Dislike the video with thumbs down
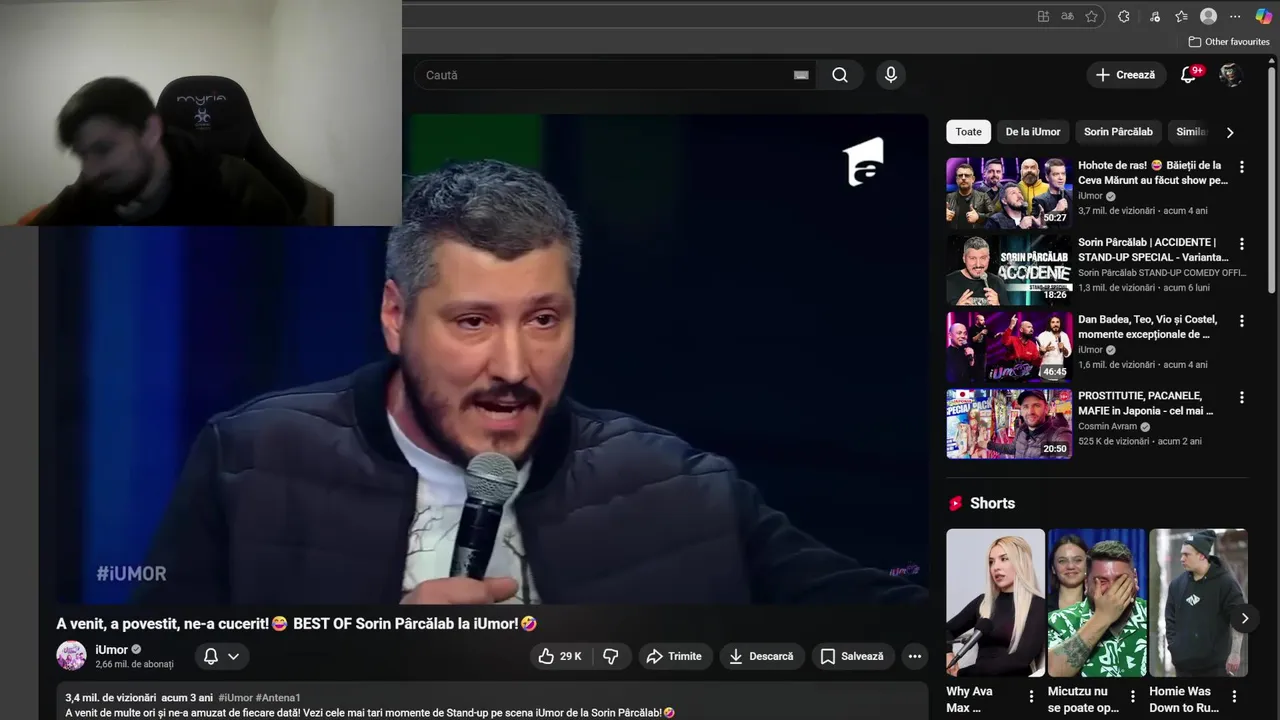This screenshot has width=1280, height=720. pyautogui.click(x=611, y=656)
